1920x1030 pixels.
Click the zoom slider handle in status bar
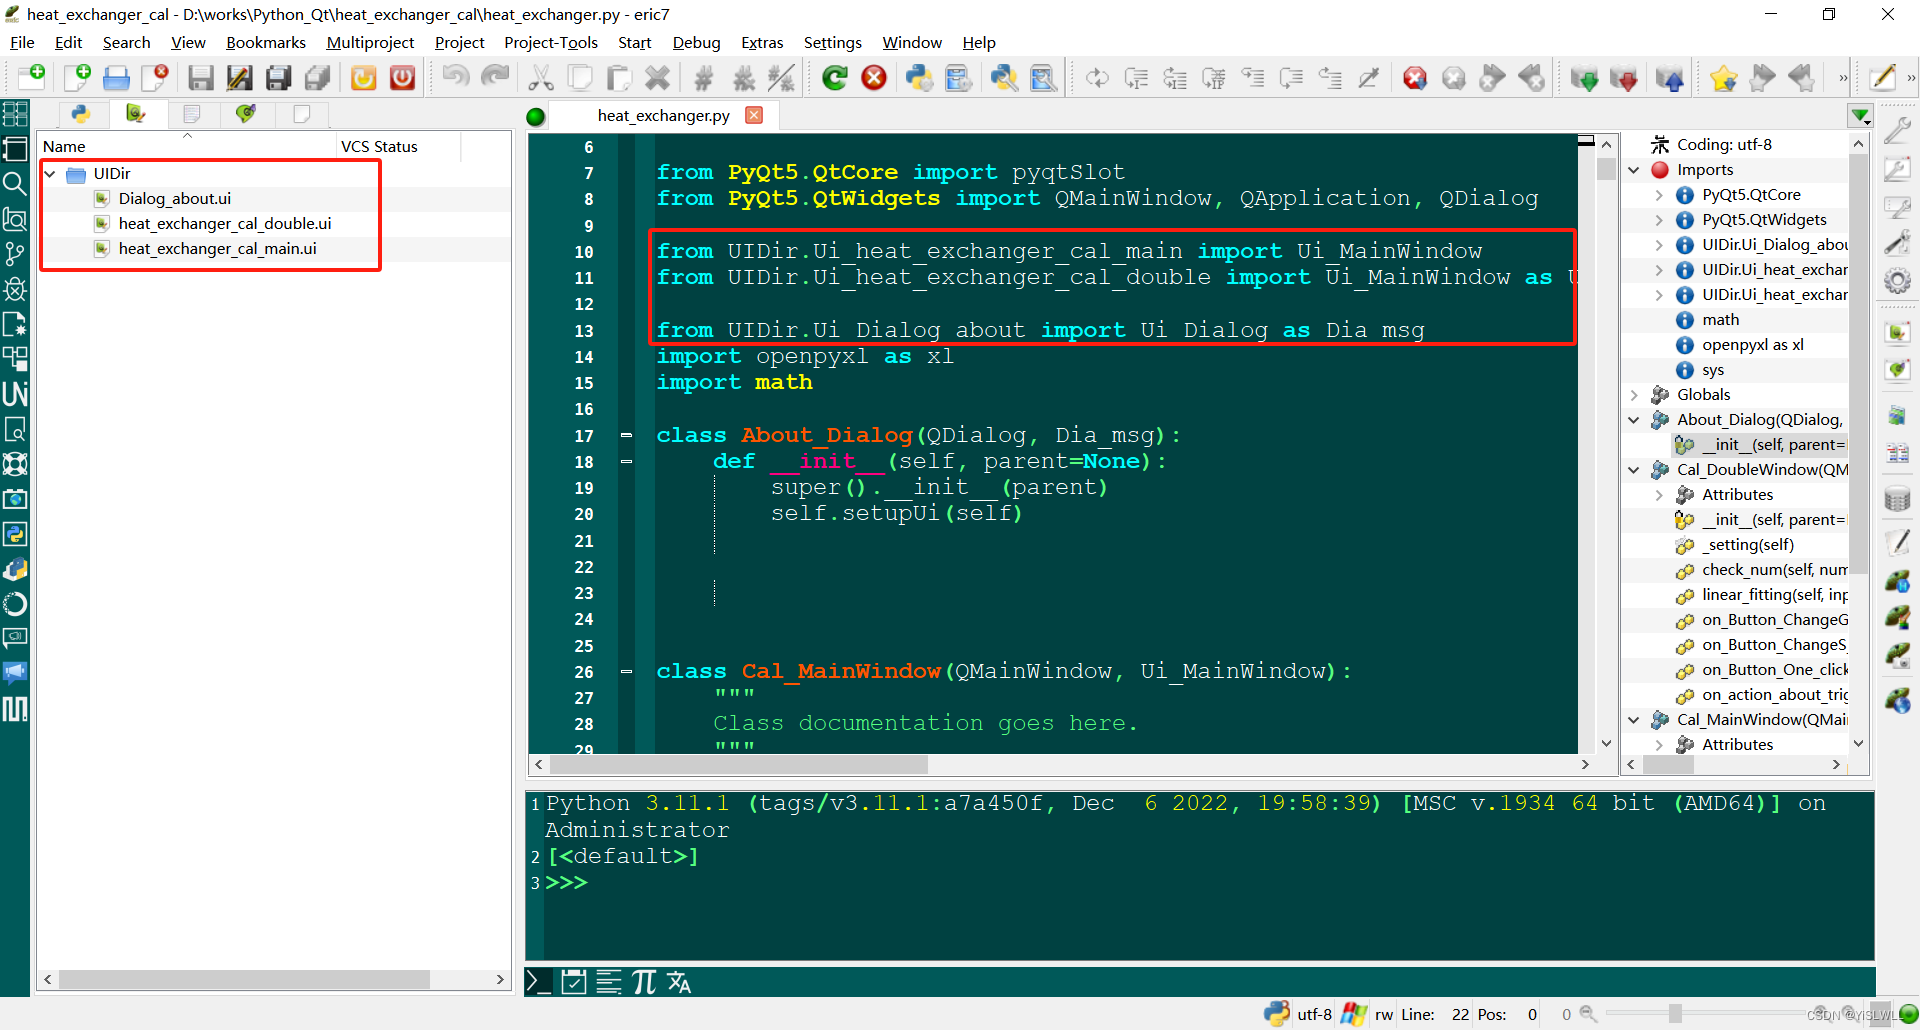[x=1674, y=1014]
